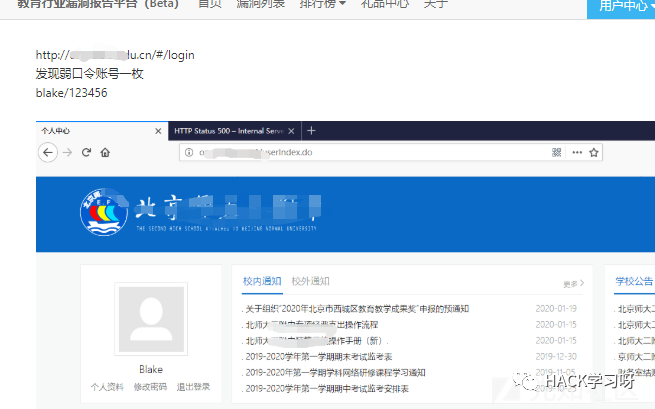Click 关于 in the top navigation
This screenshot has height=409, width=655.
pyautogui.click(x=435, y=4)
